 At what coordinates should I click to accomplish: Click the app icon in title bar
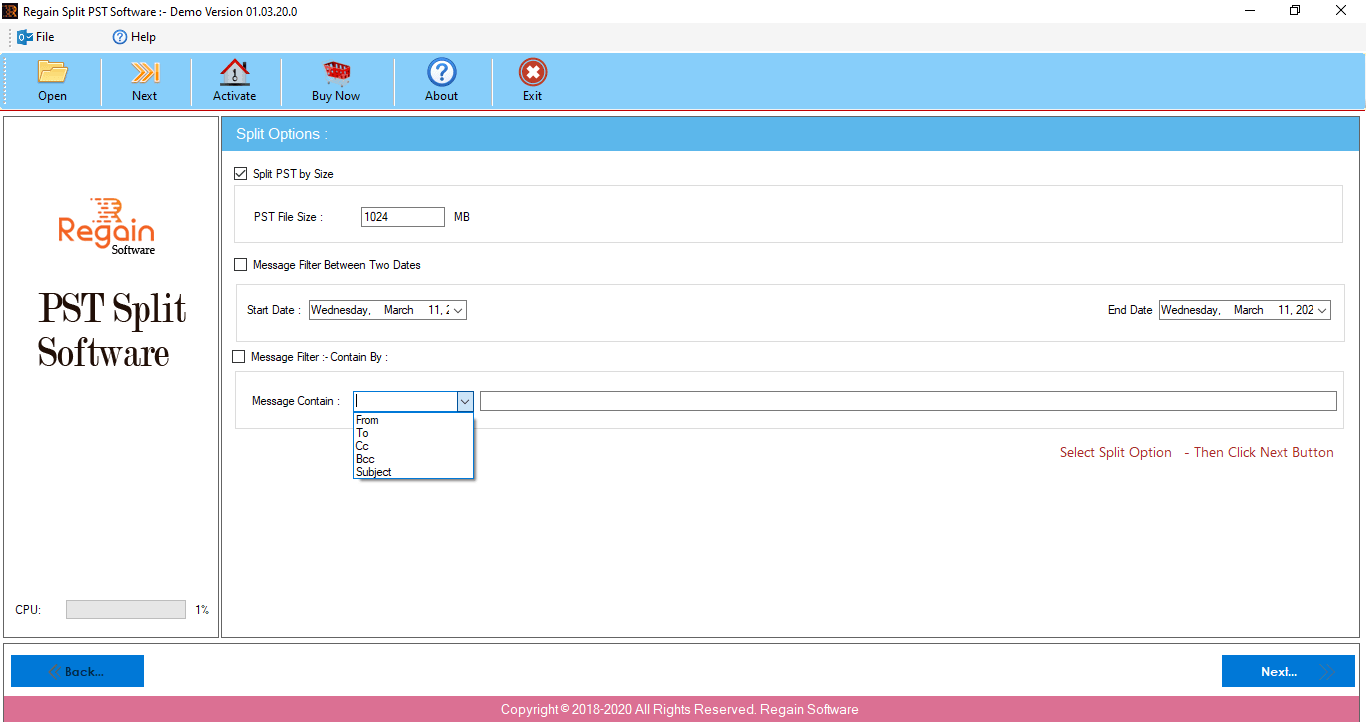(11, 11)
